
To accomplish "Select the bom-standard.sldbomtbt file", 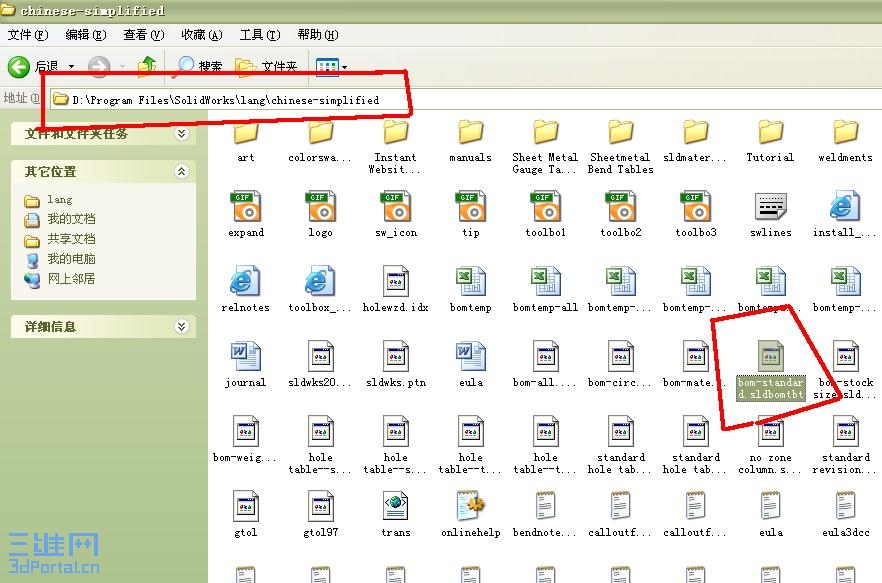I will coord(771,370).
